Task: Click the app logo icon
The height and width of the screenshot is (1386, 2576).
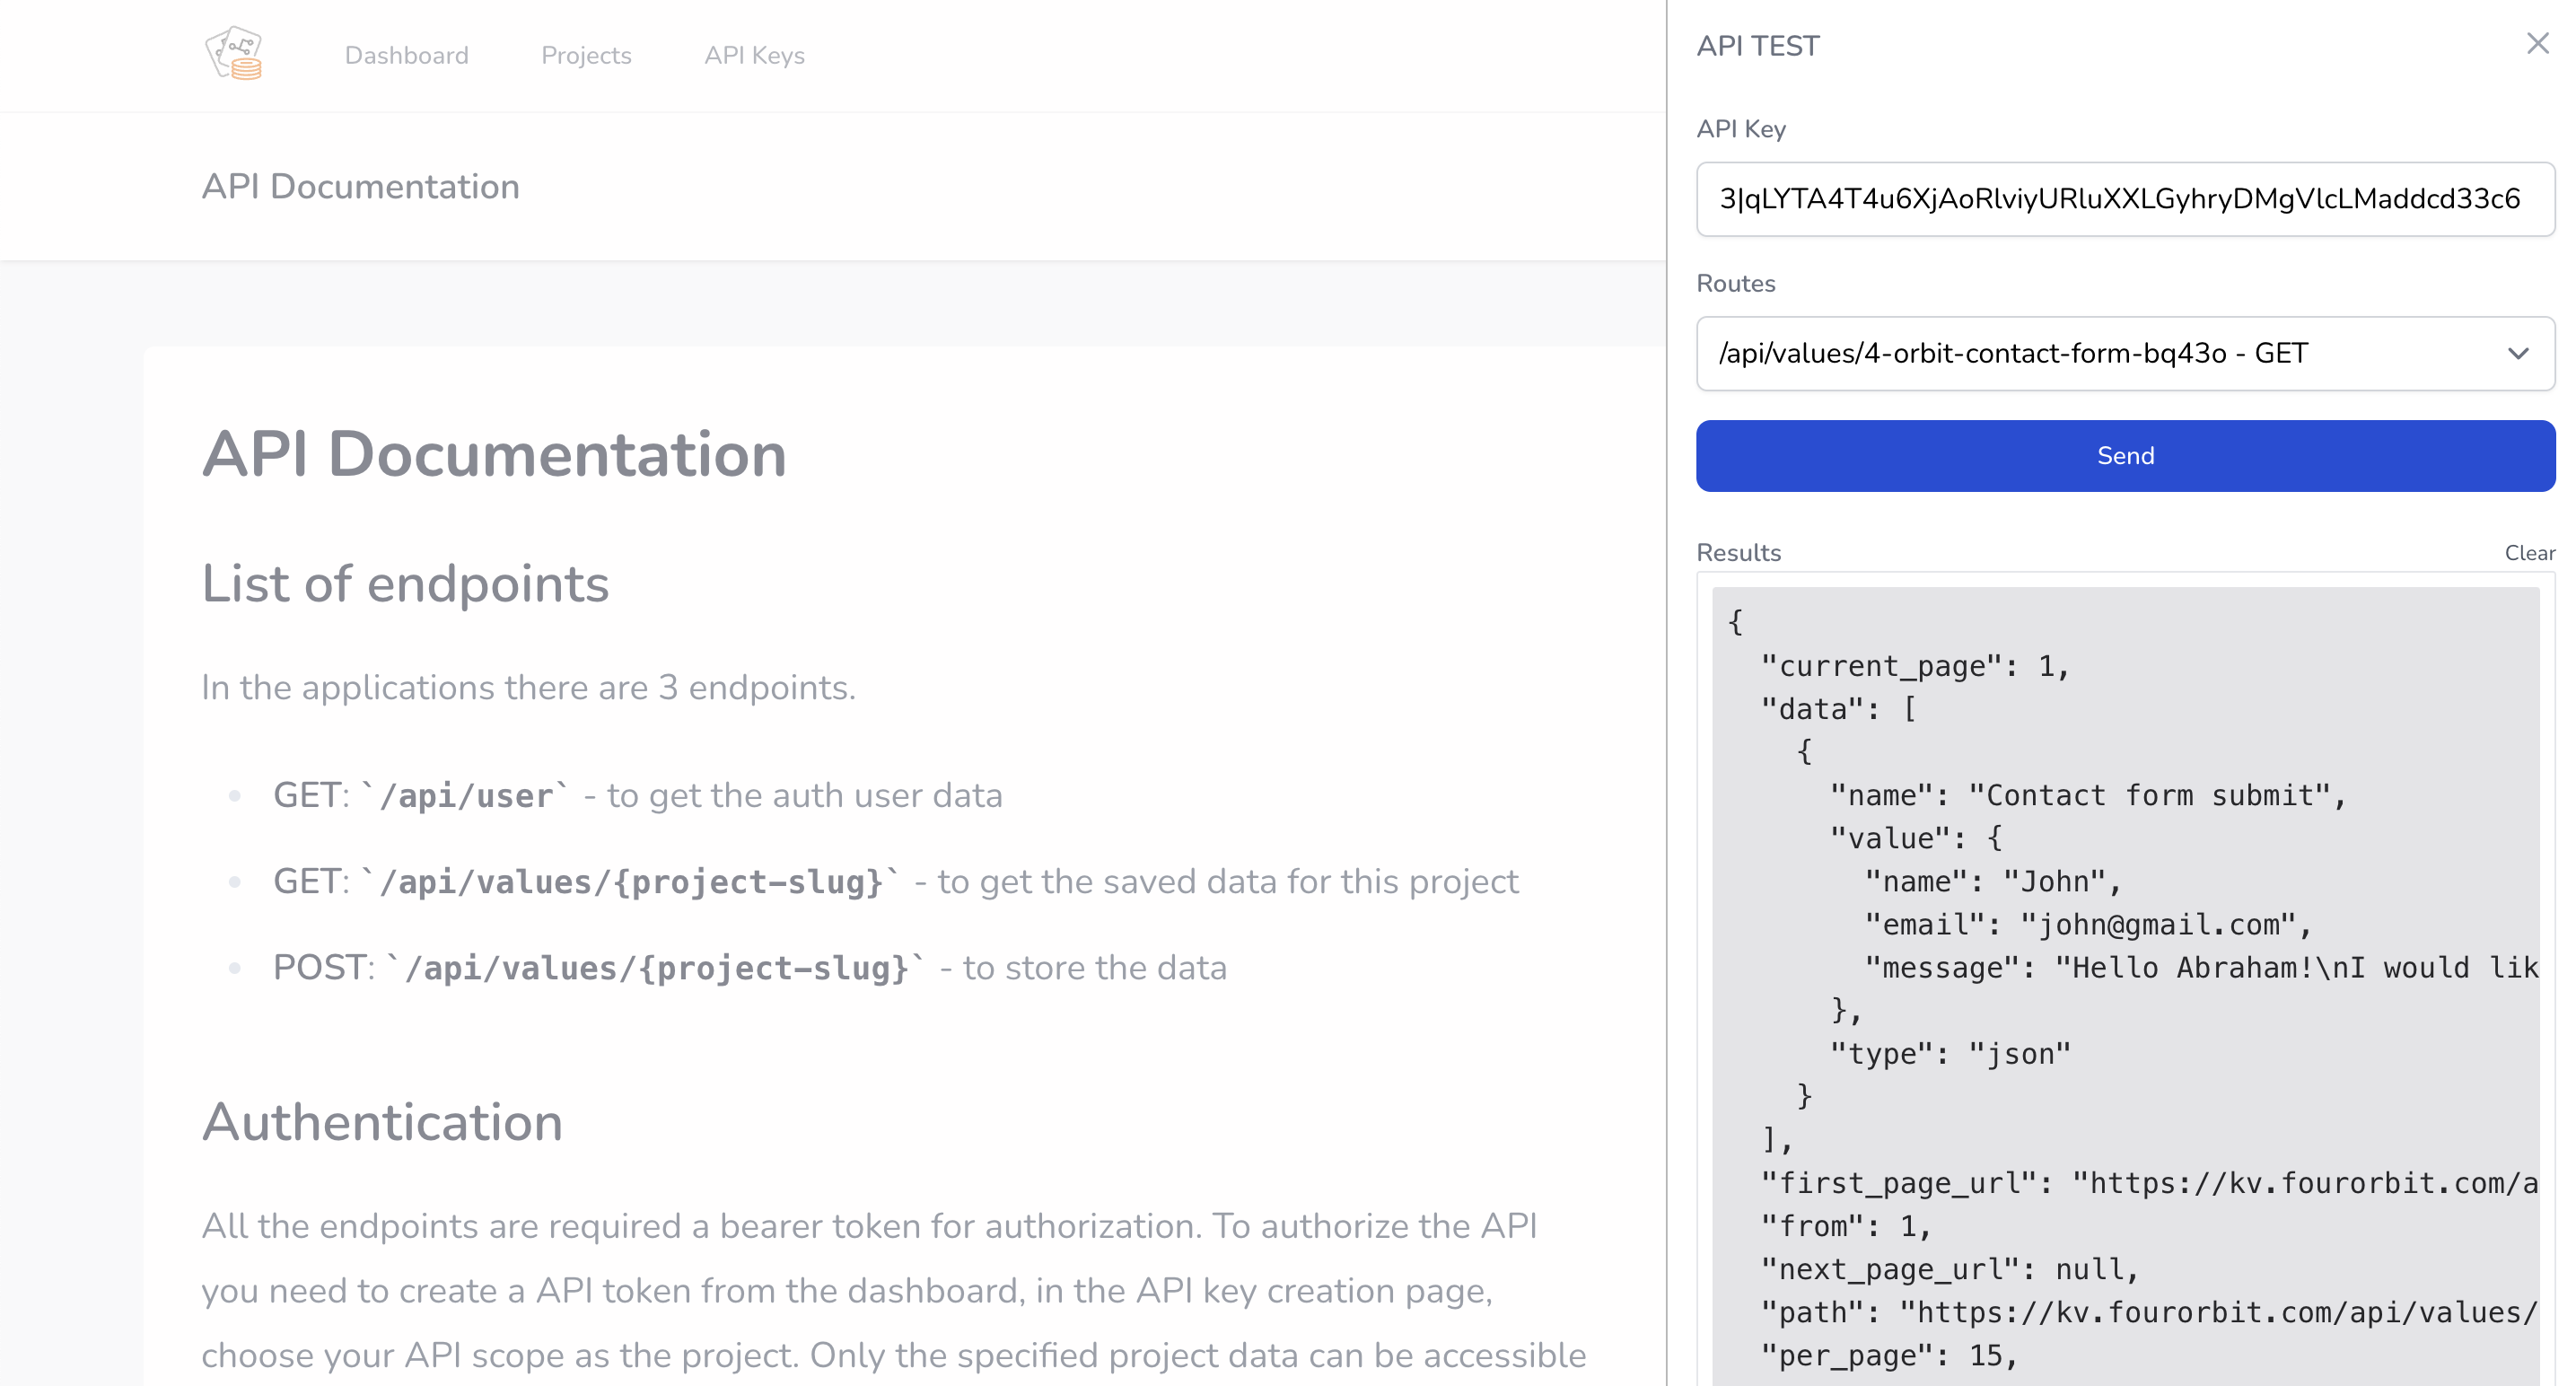Action: pyautogui.click(x=233, y=53)
